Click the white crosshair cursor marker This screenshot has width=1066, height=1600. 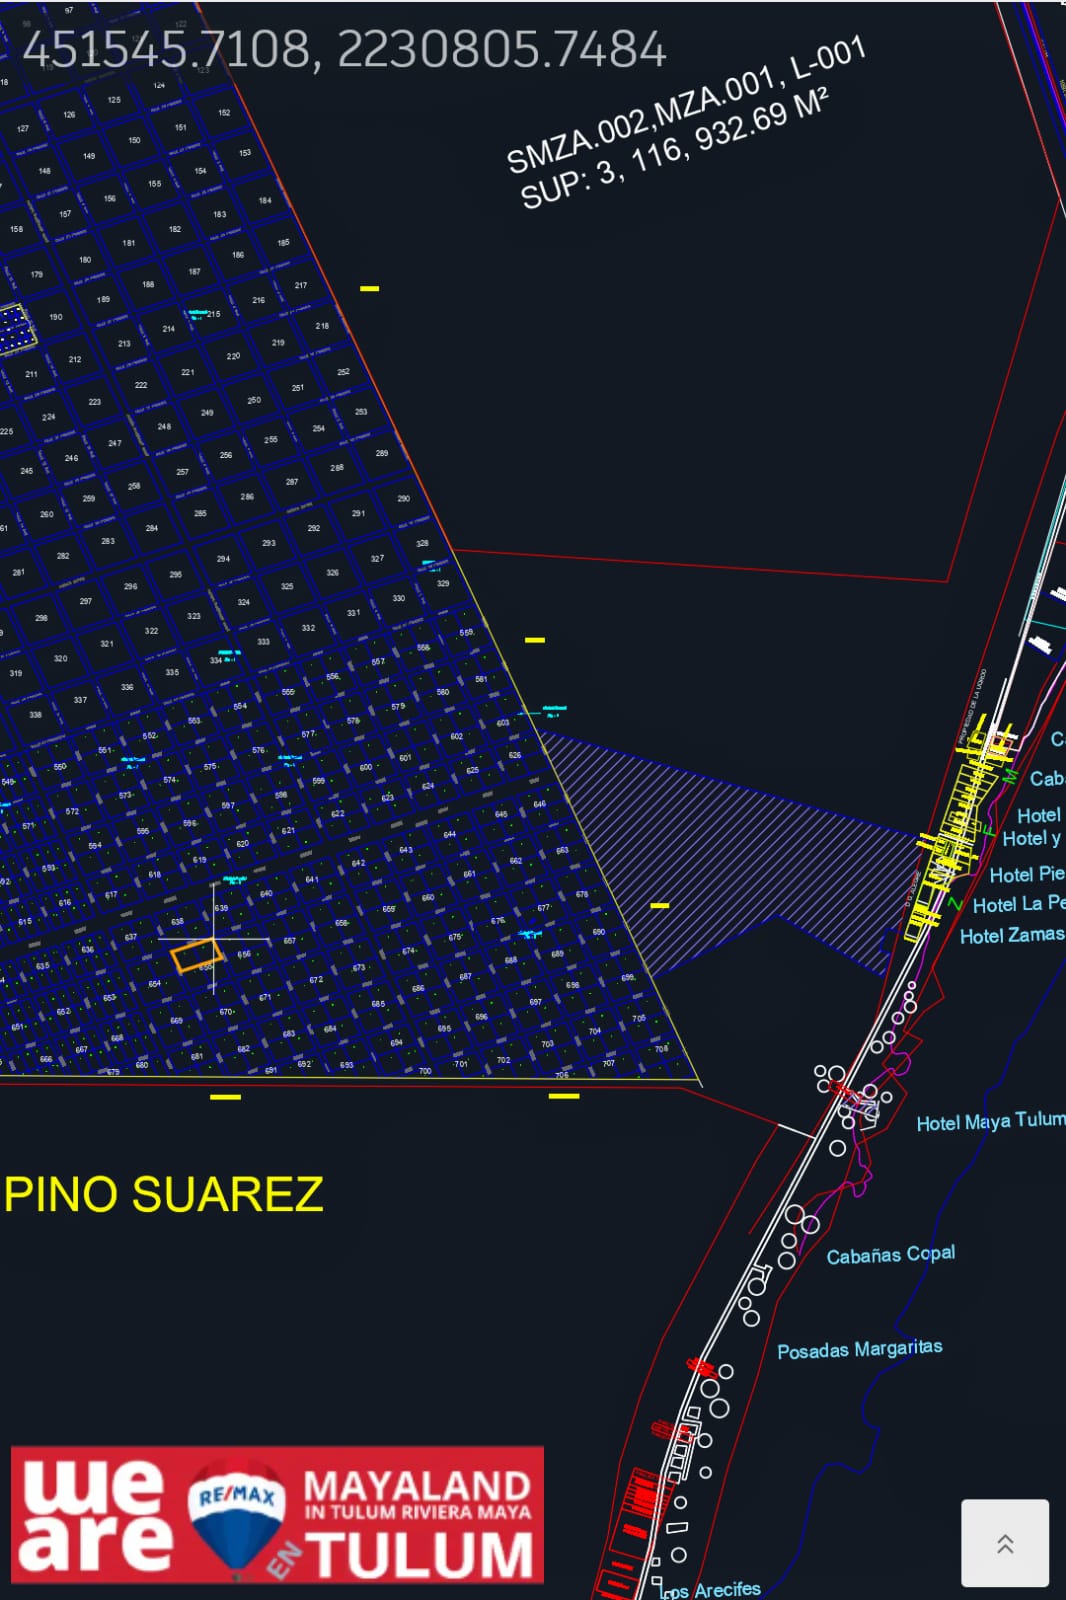pyautogui.click(x=214, y=939)
